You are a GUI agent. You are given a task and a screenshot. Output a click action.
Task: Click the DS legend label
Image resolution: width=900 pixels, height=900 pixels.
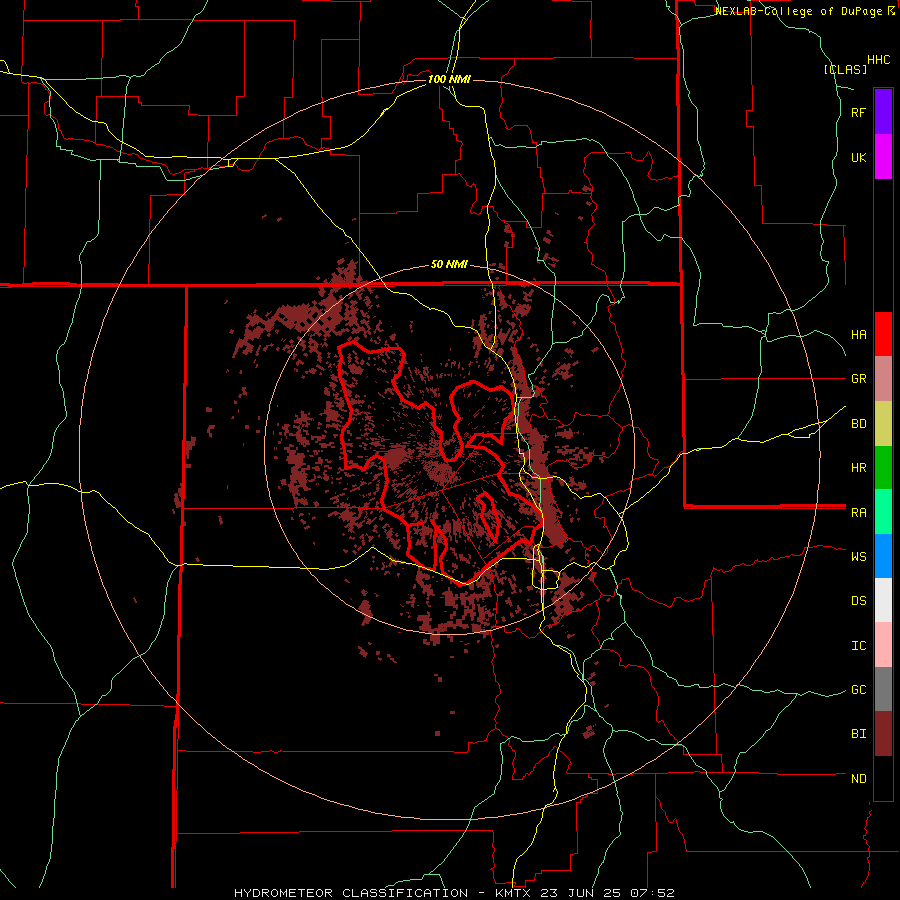tap(858, 601)
